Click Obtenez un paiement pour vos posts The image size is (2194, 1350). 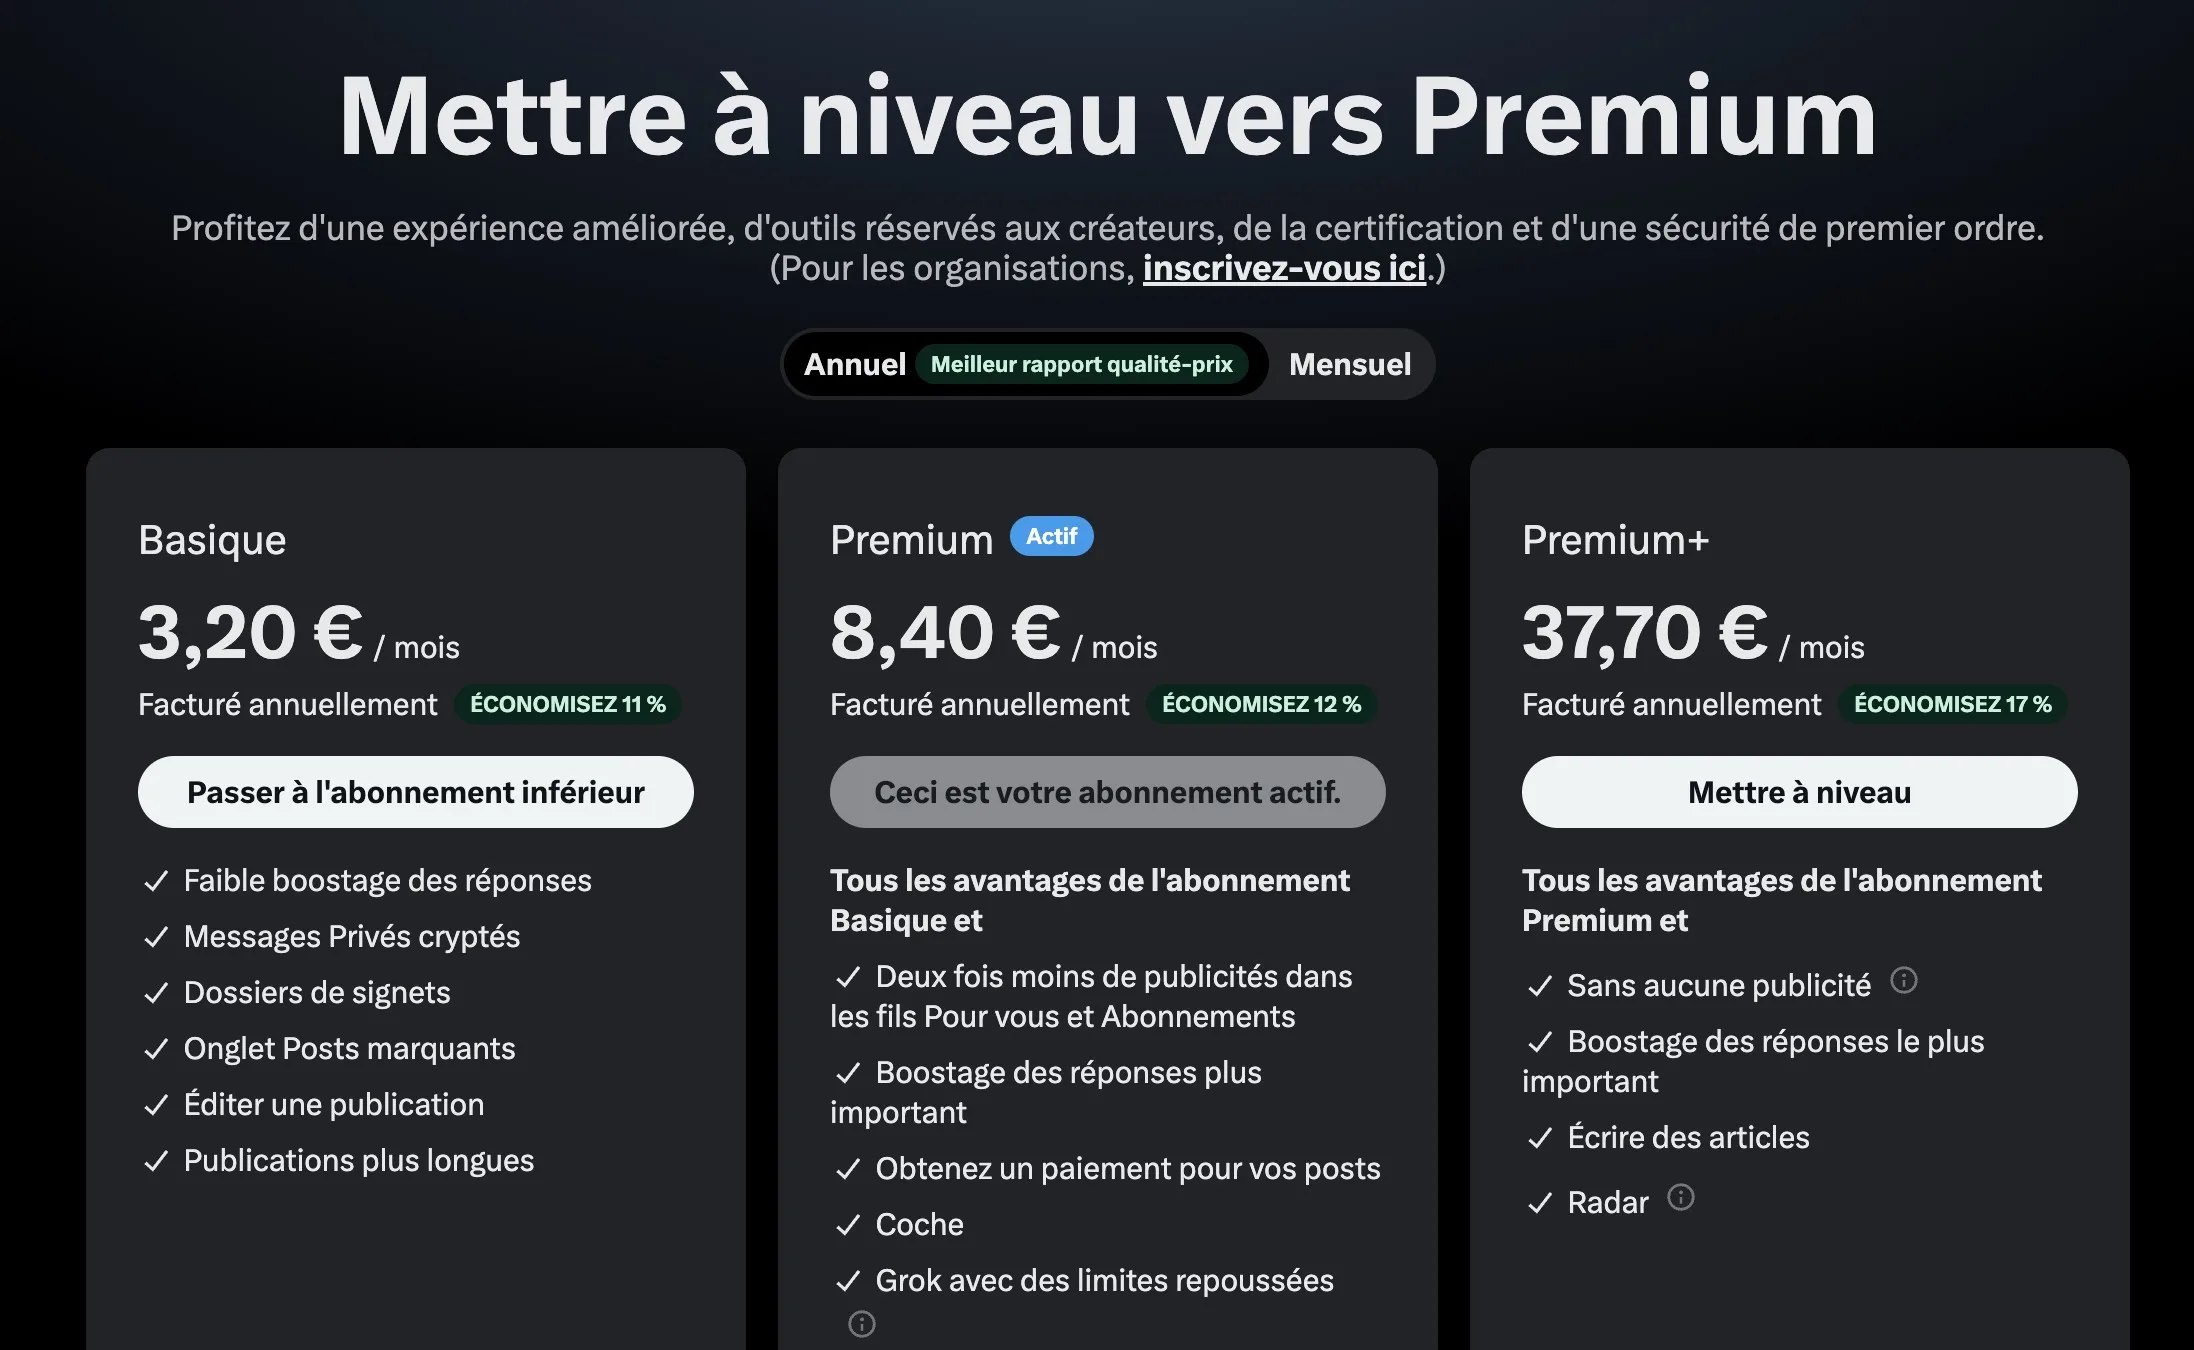(1127, 1168)
